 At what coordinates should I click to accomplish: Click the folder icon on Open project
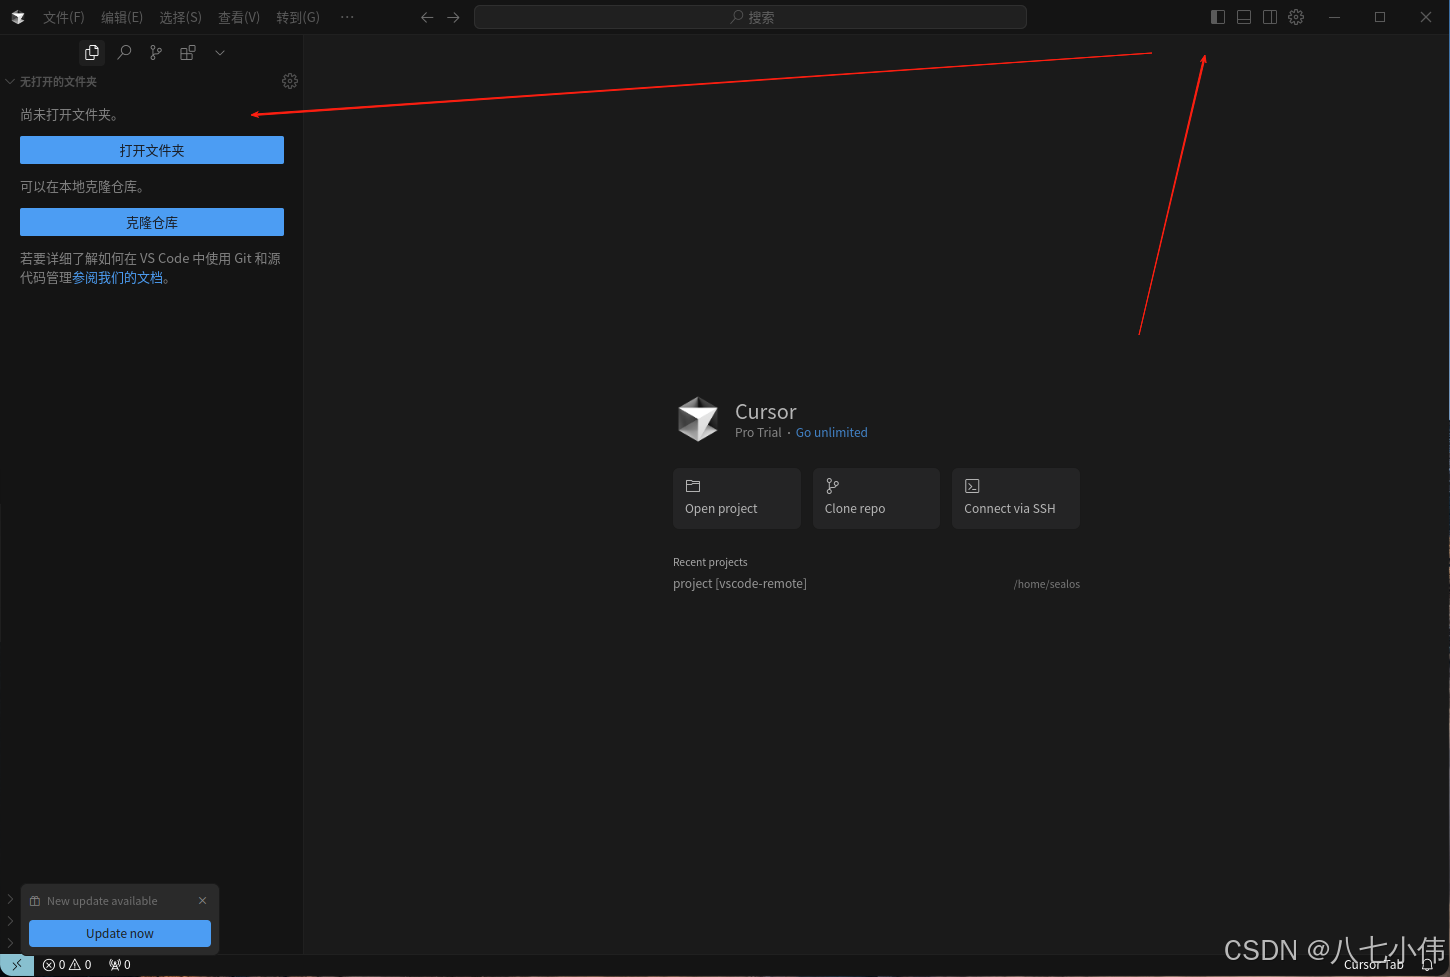click(x=693, y=486)
